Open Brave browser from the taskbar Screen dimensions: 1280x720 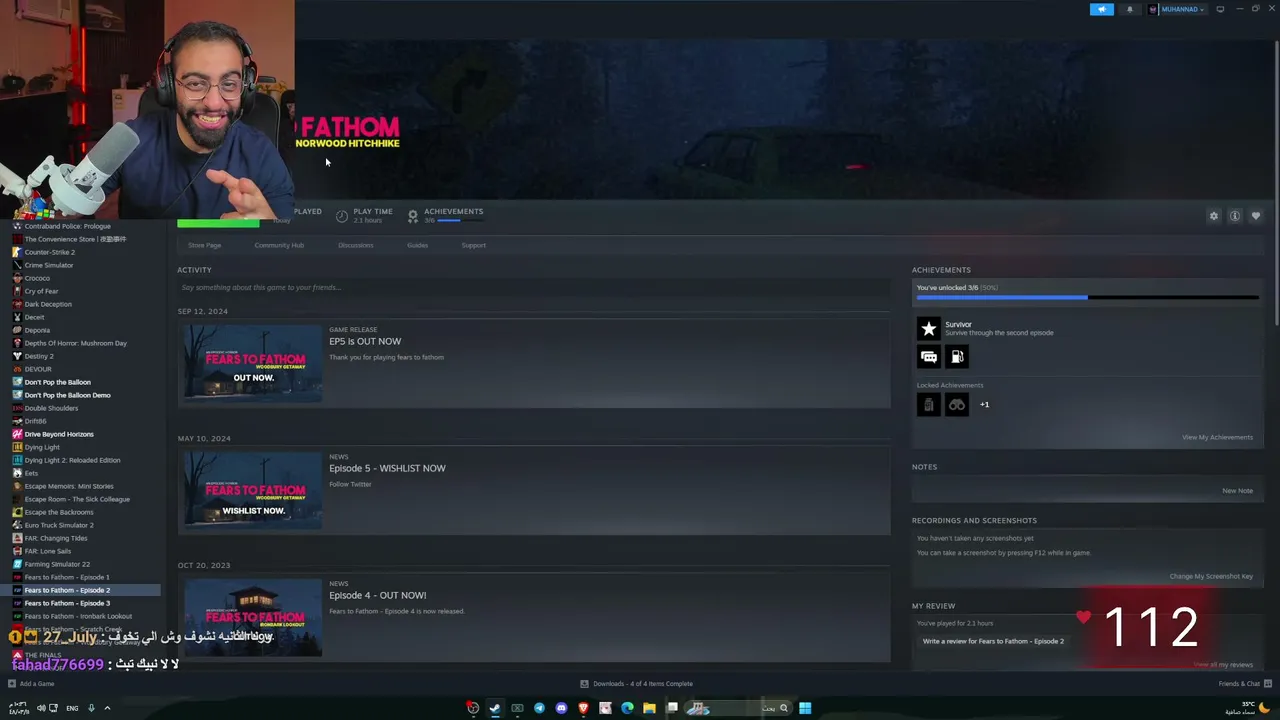coord(583,708)
